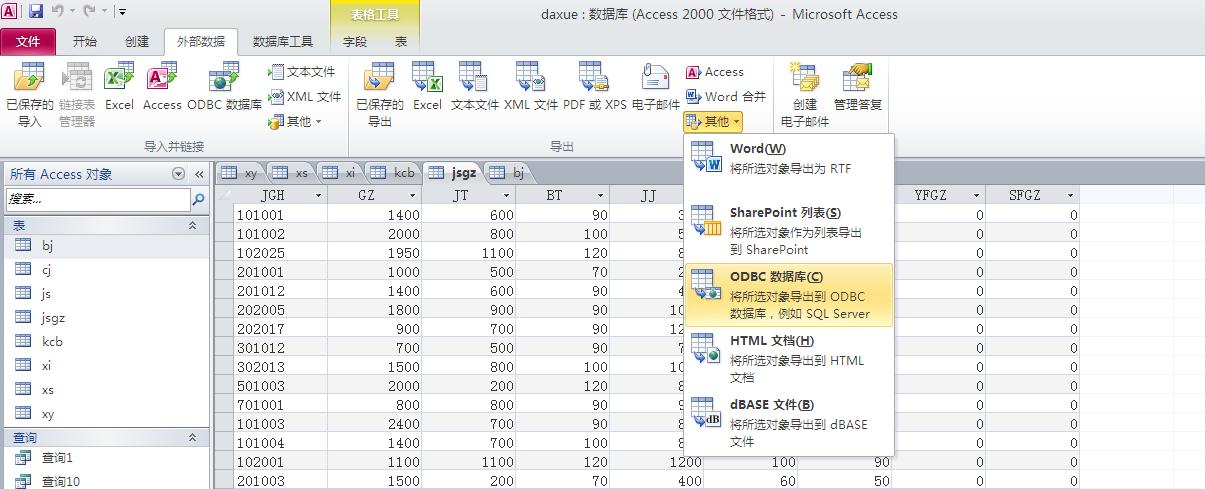The width and height of the screenshot is (1205, 489).
Task: Collapse the 表 (Tables) group
Action: pyautogui.click(x=192, y=226)
